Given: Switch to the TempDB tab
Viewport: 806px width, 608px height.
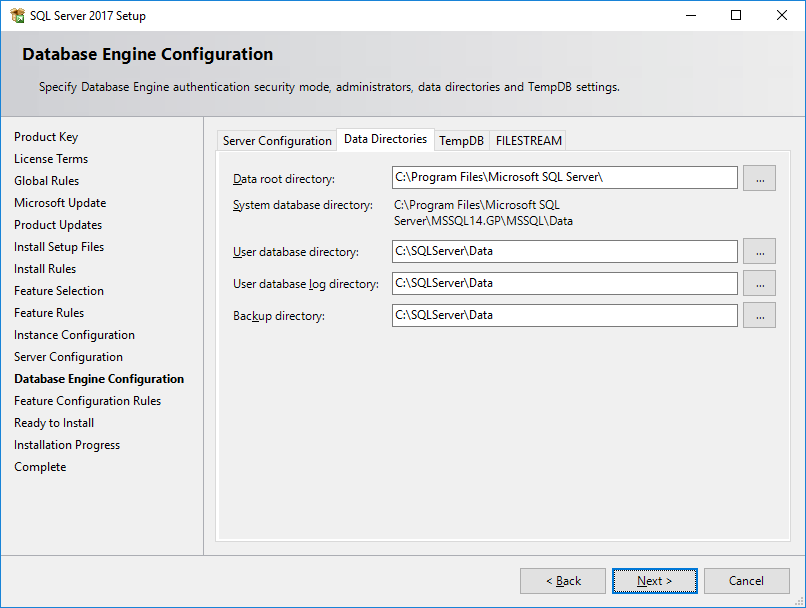Looking at the screenshot, I should pos(461,140).
